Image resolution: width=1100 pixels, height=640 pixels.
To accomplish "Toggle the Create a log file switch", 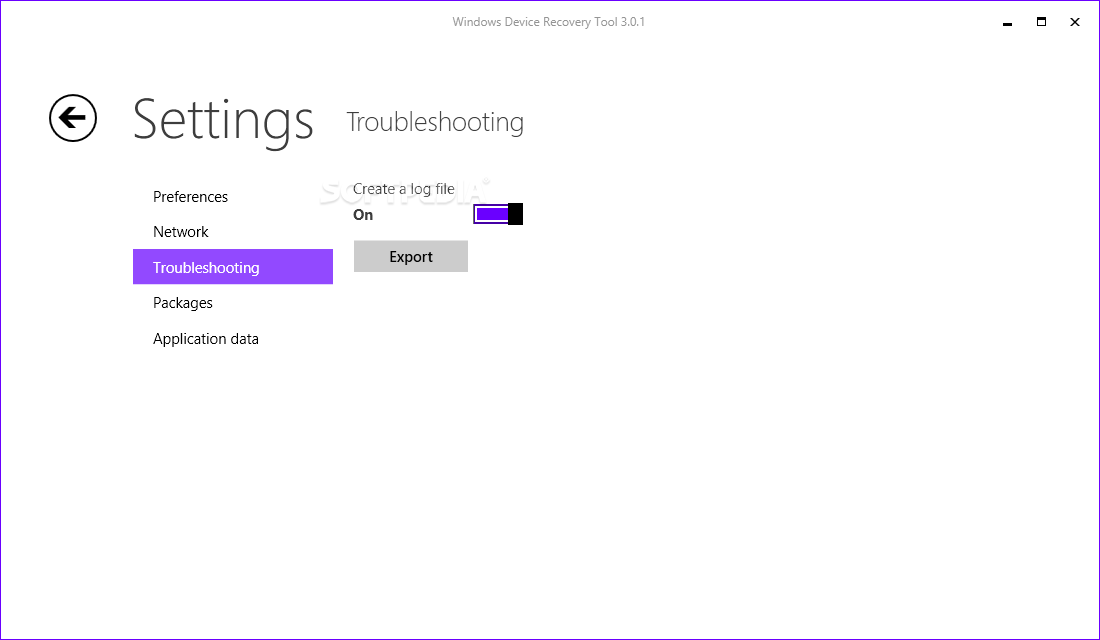I will [x=498, y=214].
